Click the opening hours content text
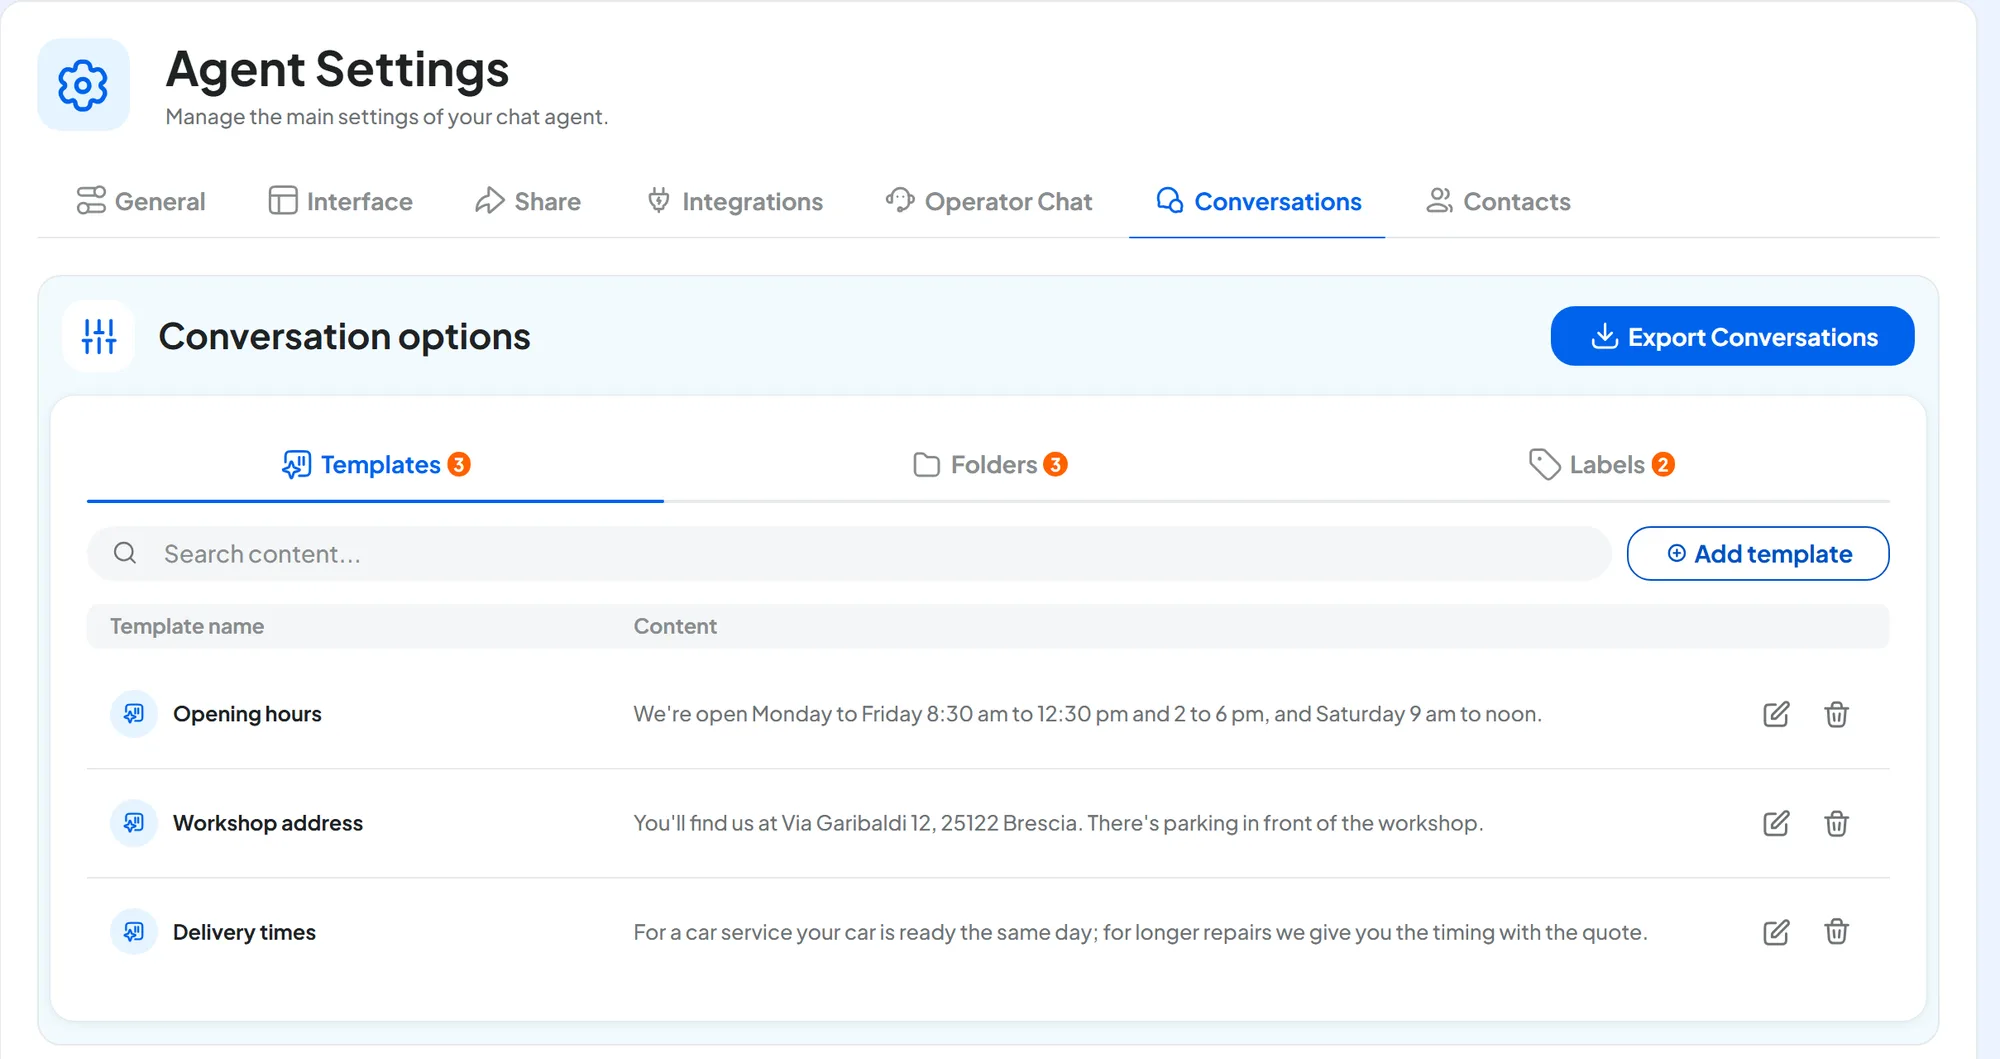This screenshot has width=2000, height=1059. coord(1087,714)
